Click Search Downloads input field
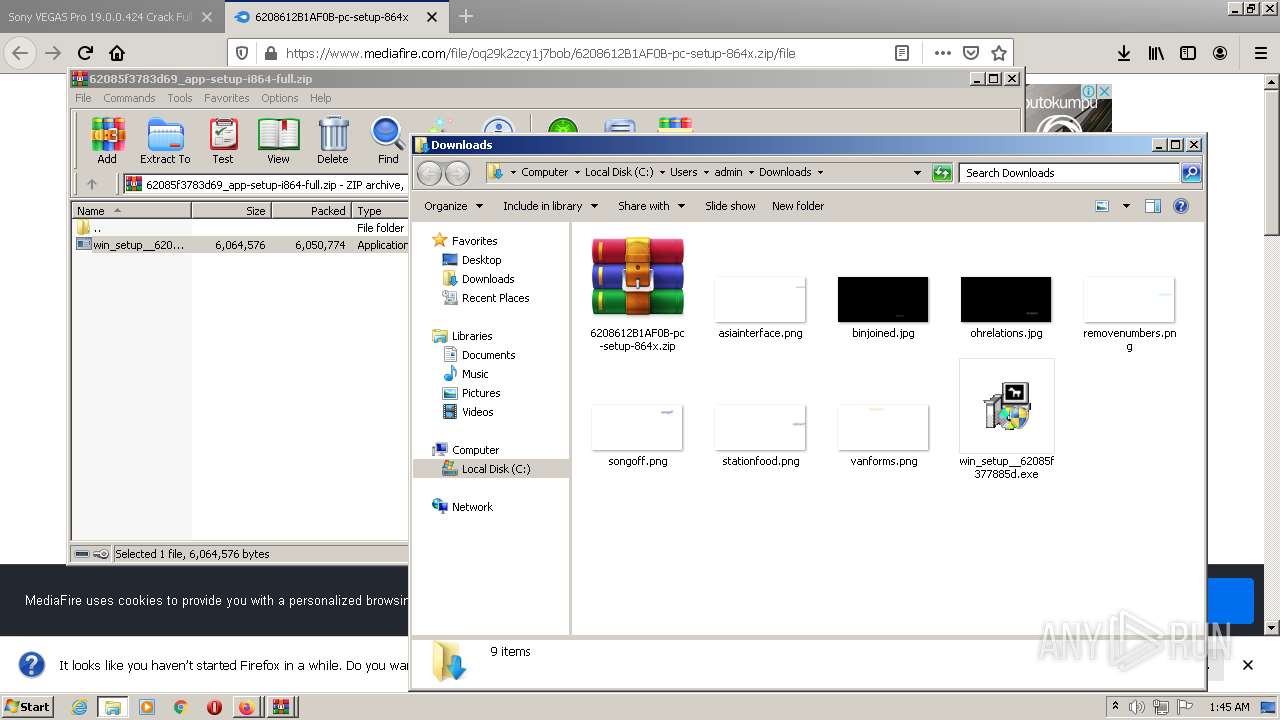This screenshot has width=1280, height=720. (x=1069, y=173)
